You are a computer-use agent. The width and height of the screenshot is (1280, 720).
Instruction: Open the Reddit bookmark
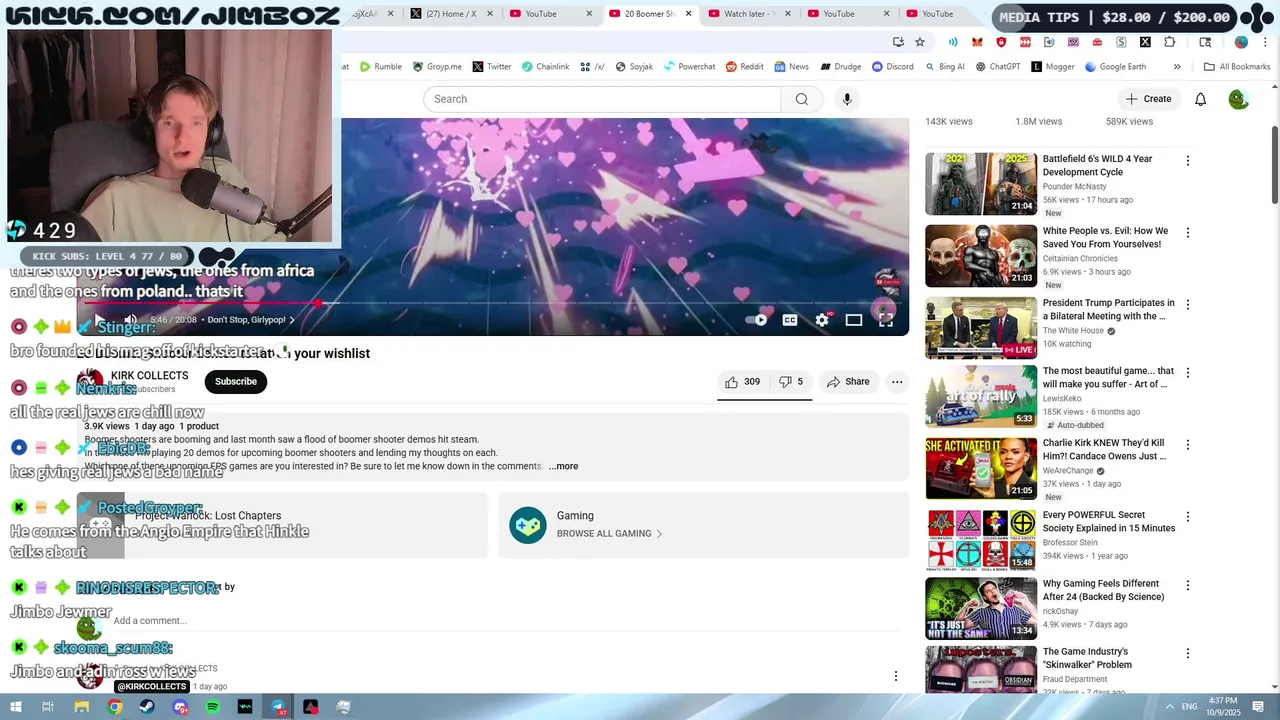745,67
